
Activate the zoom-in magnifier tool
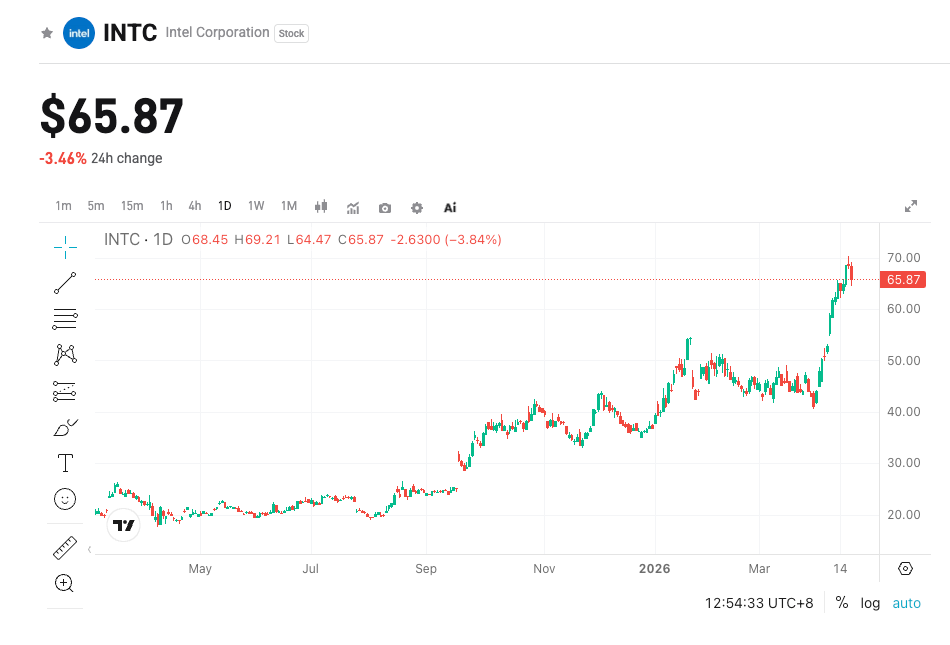(64, 583)
